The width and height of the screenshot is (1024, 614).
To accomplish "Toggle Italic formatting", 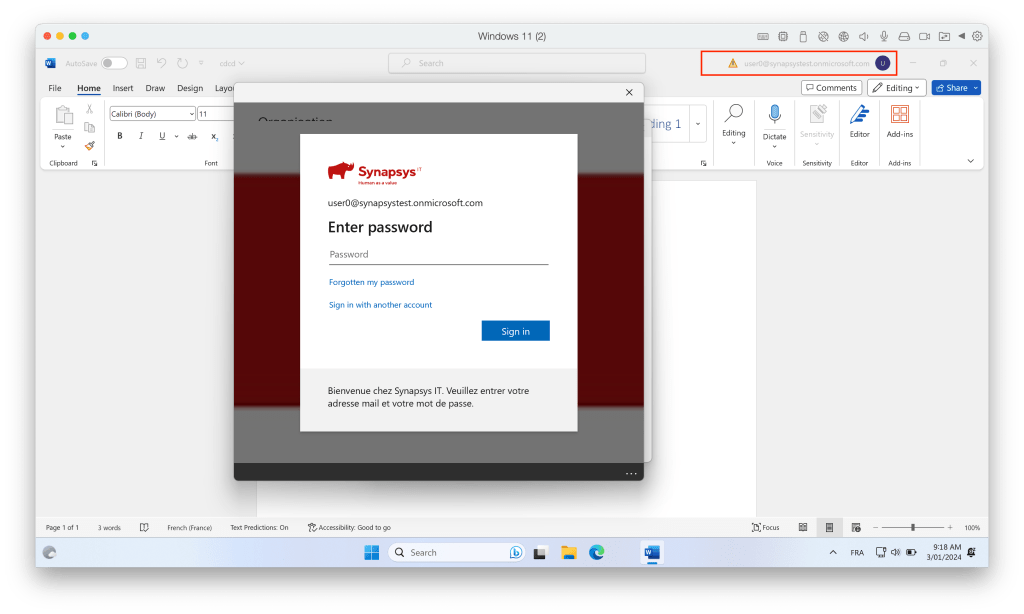I will point(140,136).
